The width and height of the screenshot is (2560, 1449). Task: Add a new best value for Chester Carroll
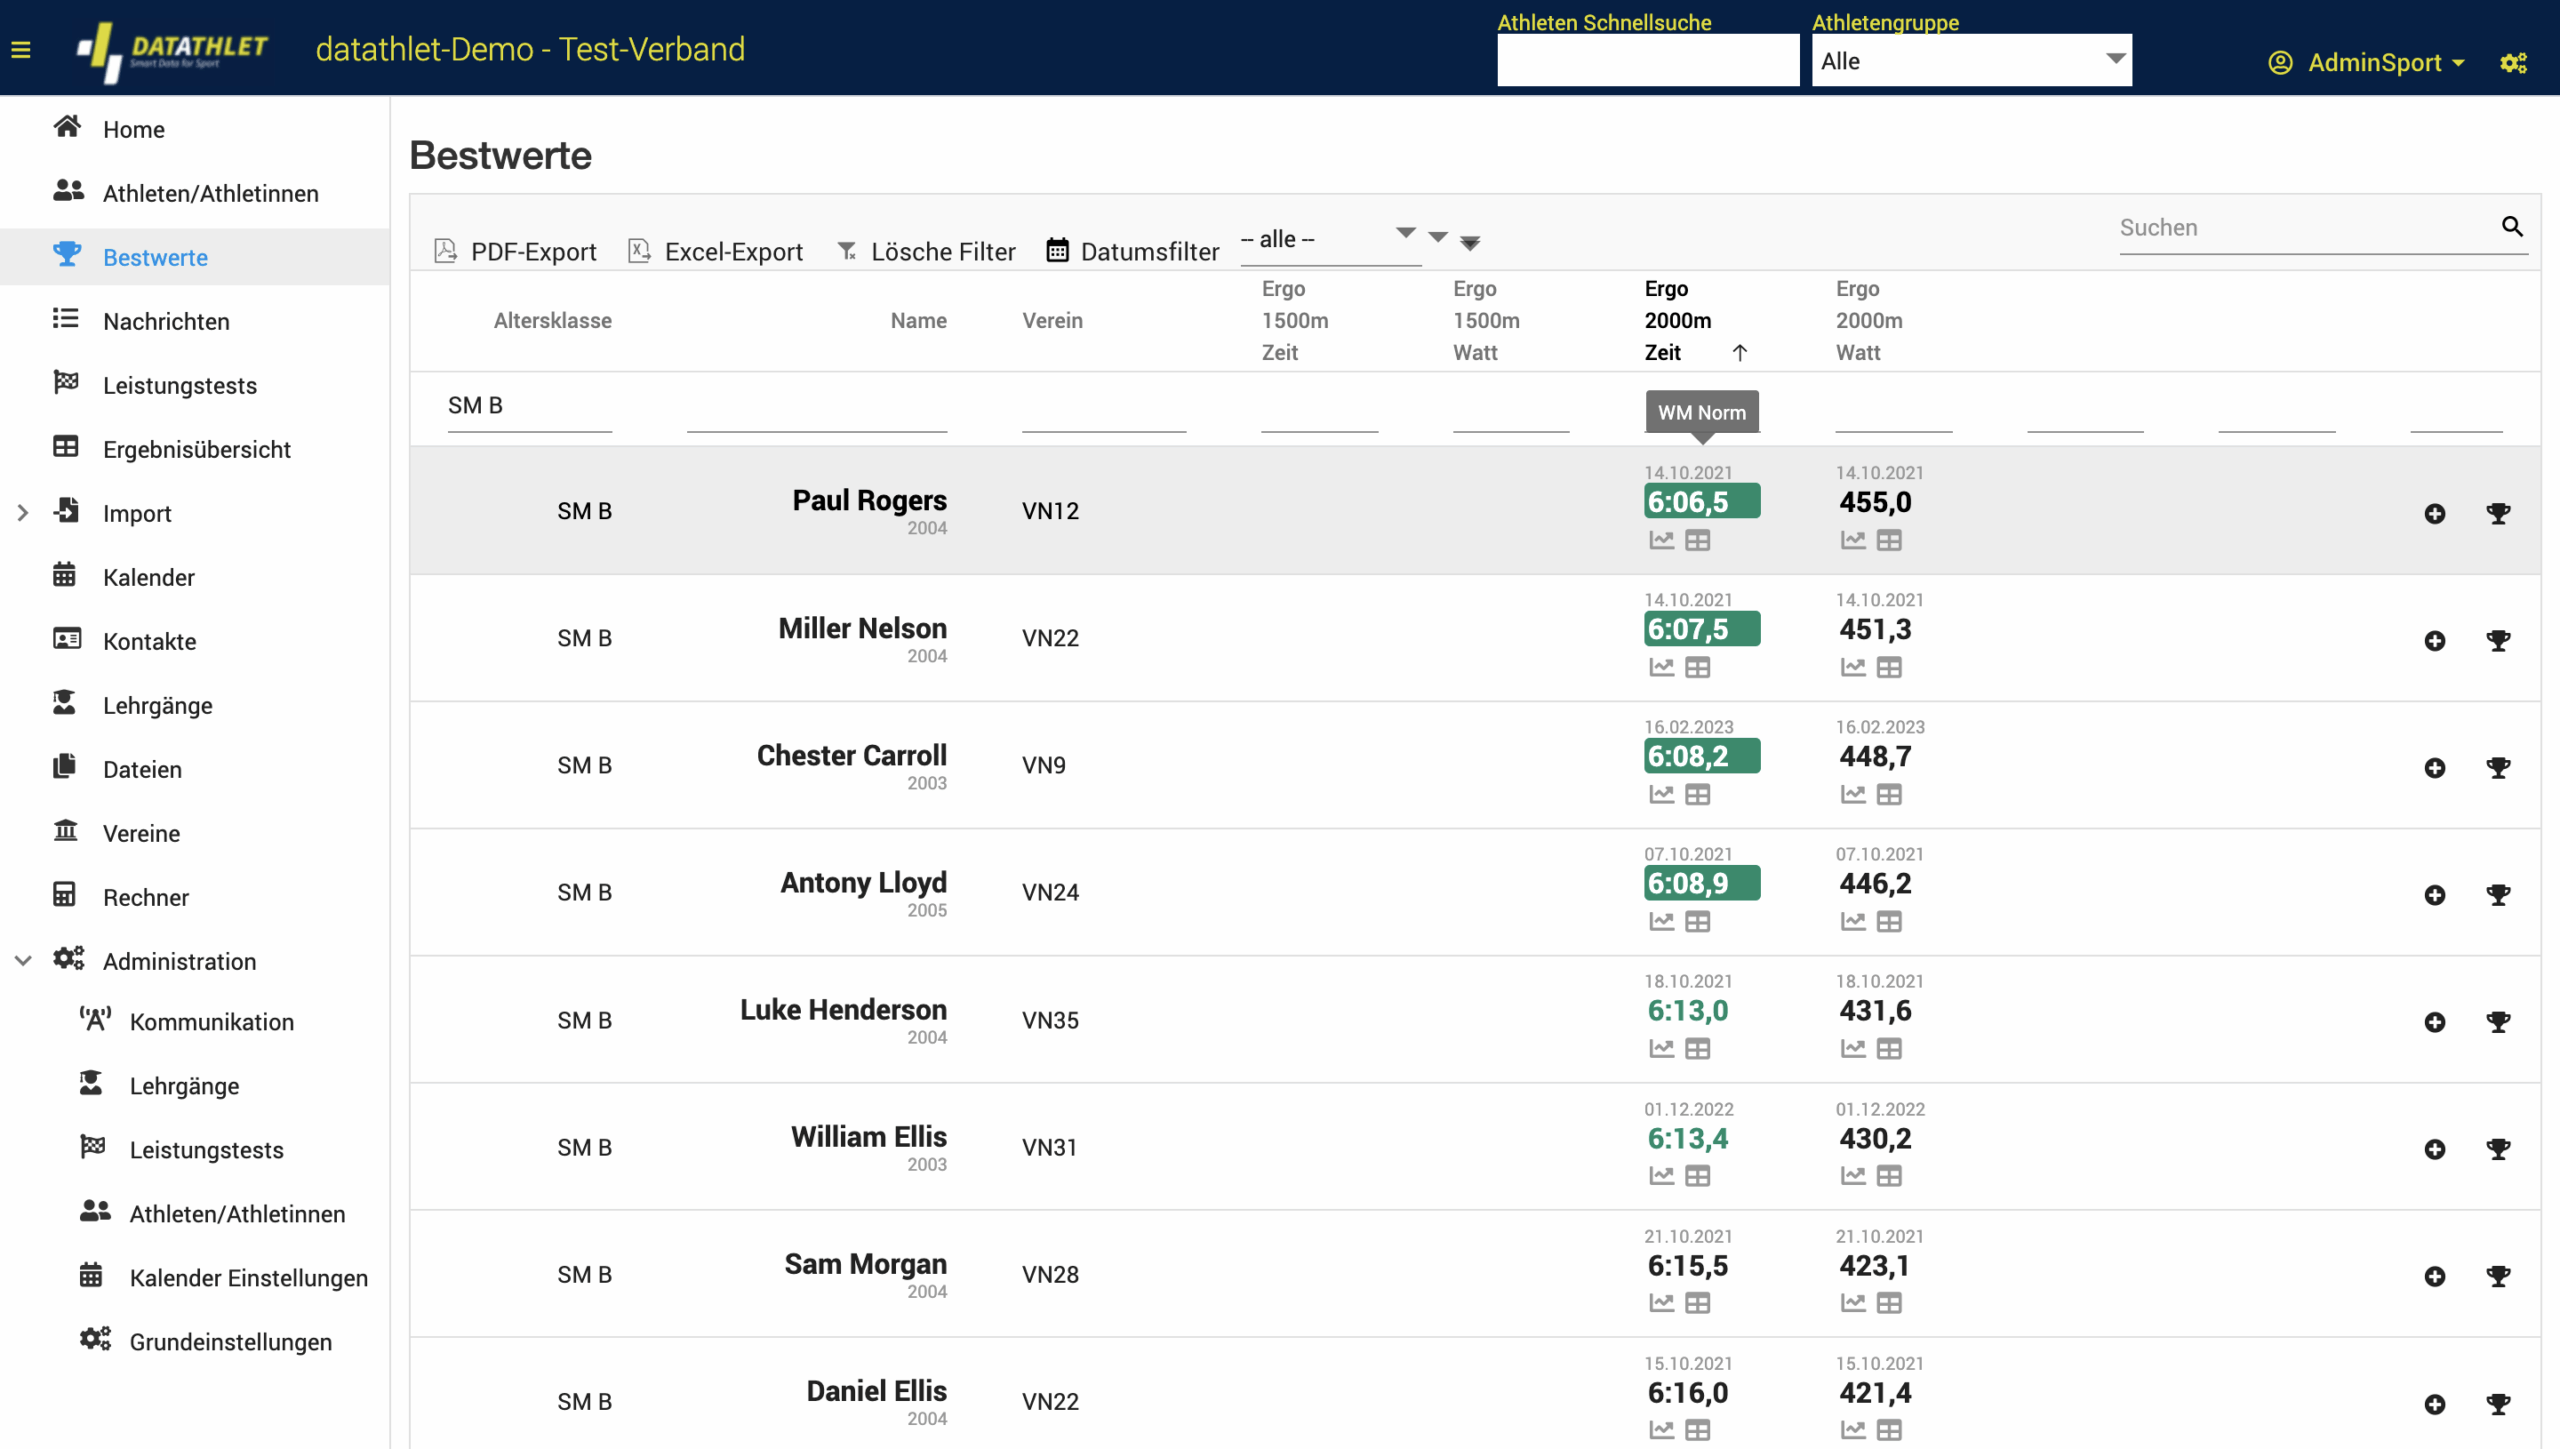pyautogui.click(x=2435, y=767)
